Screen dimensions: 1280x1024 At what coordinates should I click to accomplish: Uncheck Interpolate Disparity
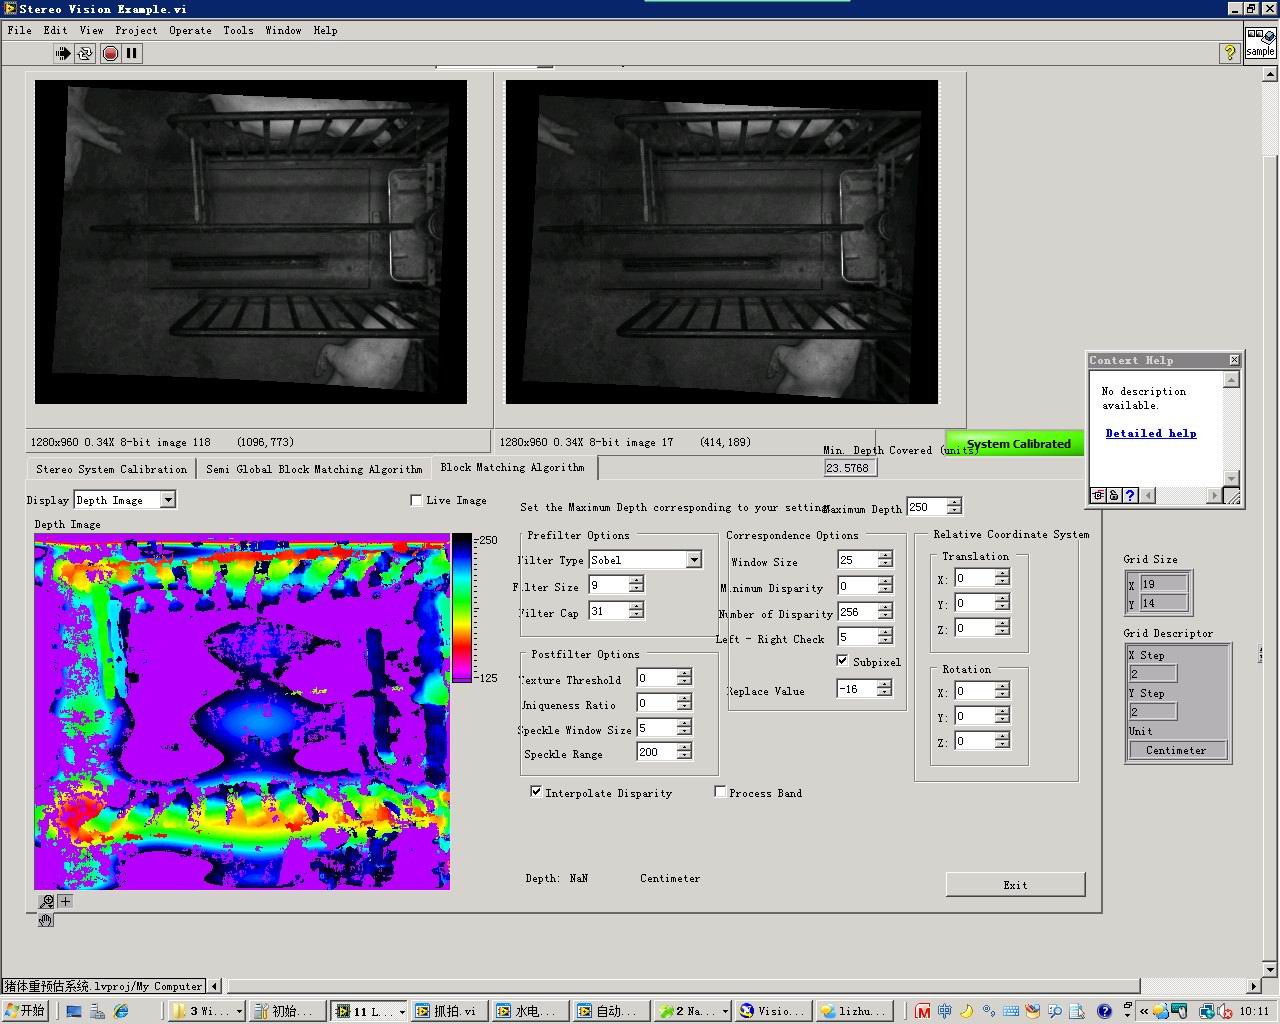(536, 792)
